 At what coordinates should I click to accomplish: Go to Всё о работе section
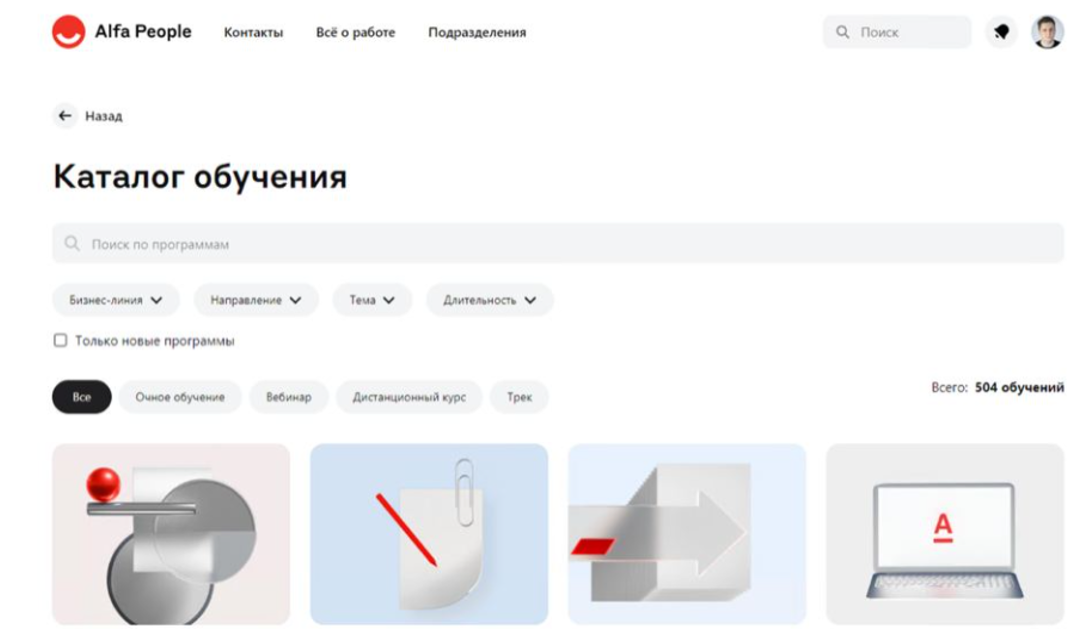tap(355, 33)
